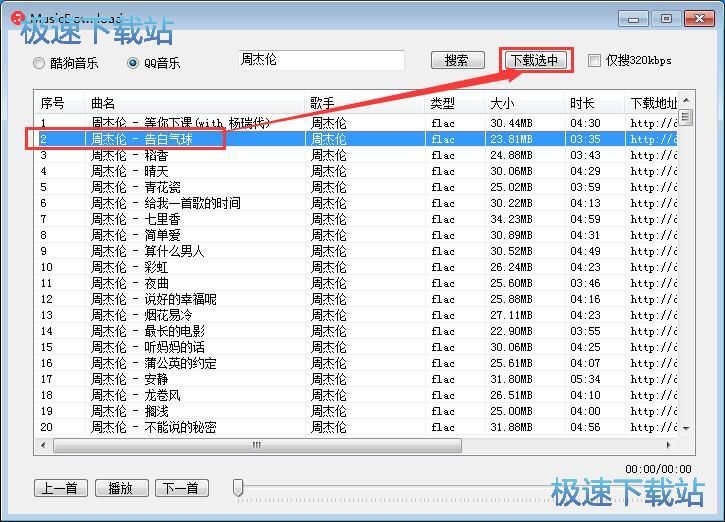Minimize the MusicDownload window
Image resolution: width=725 pixels, height=522 pixels.
[x=633, y=19]
